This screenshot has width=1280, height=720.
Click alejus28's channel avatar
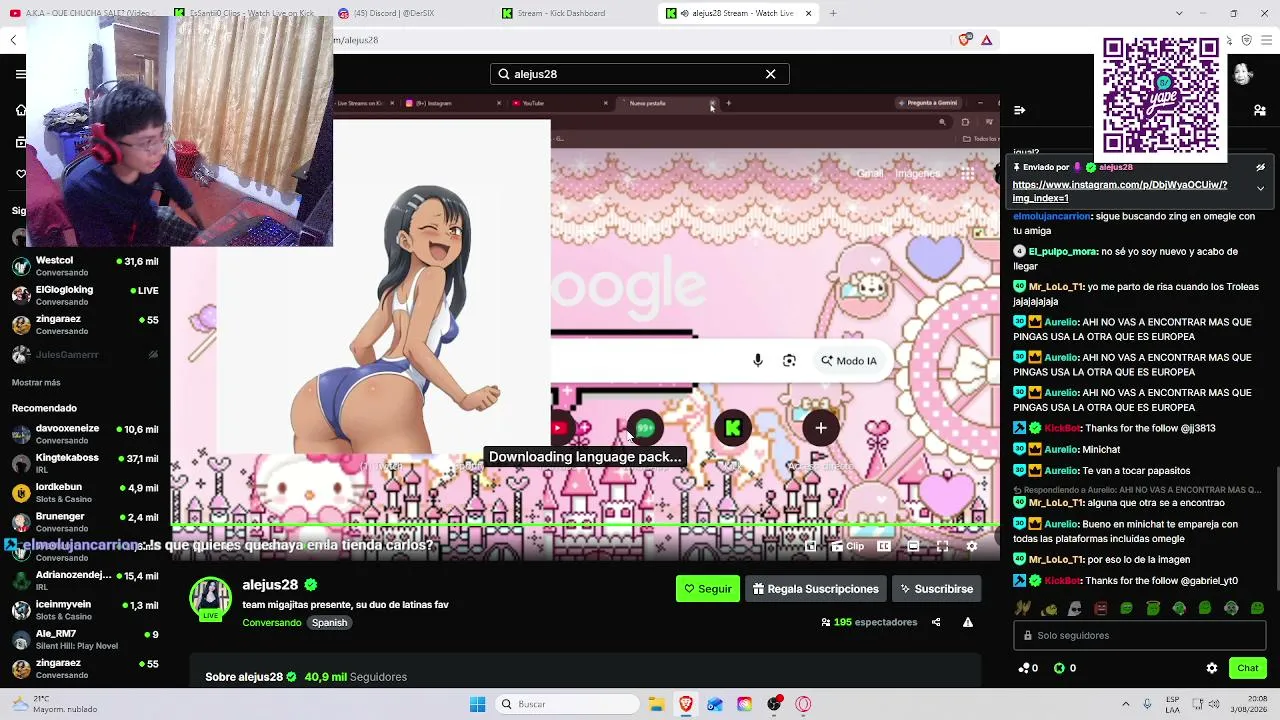(211, 599)
